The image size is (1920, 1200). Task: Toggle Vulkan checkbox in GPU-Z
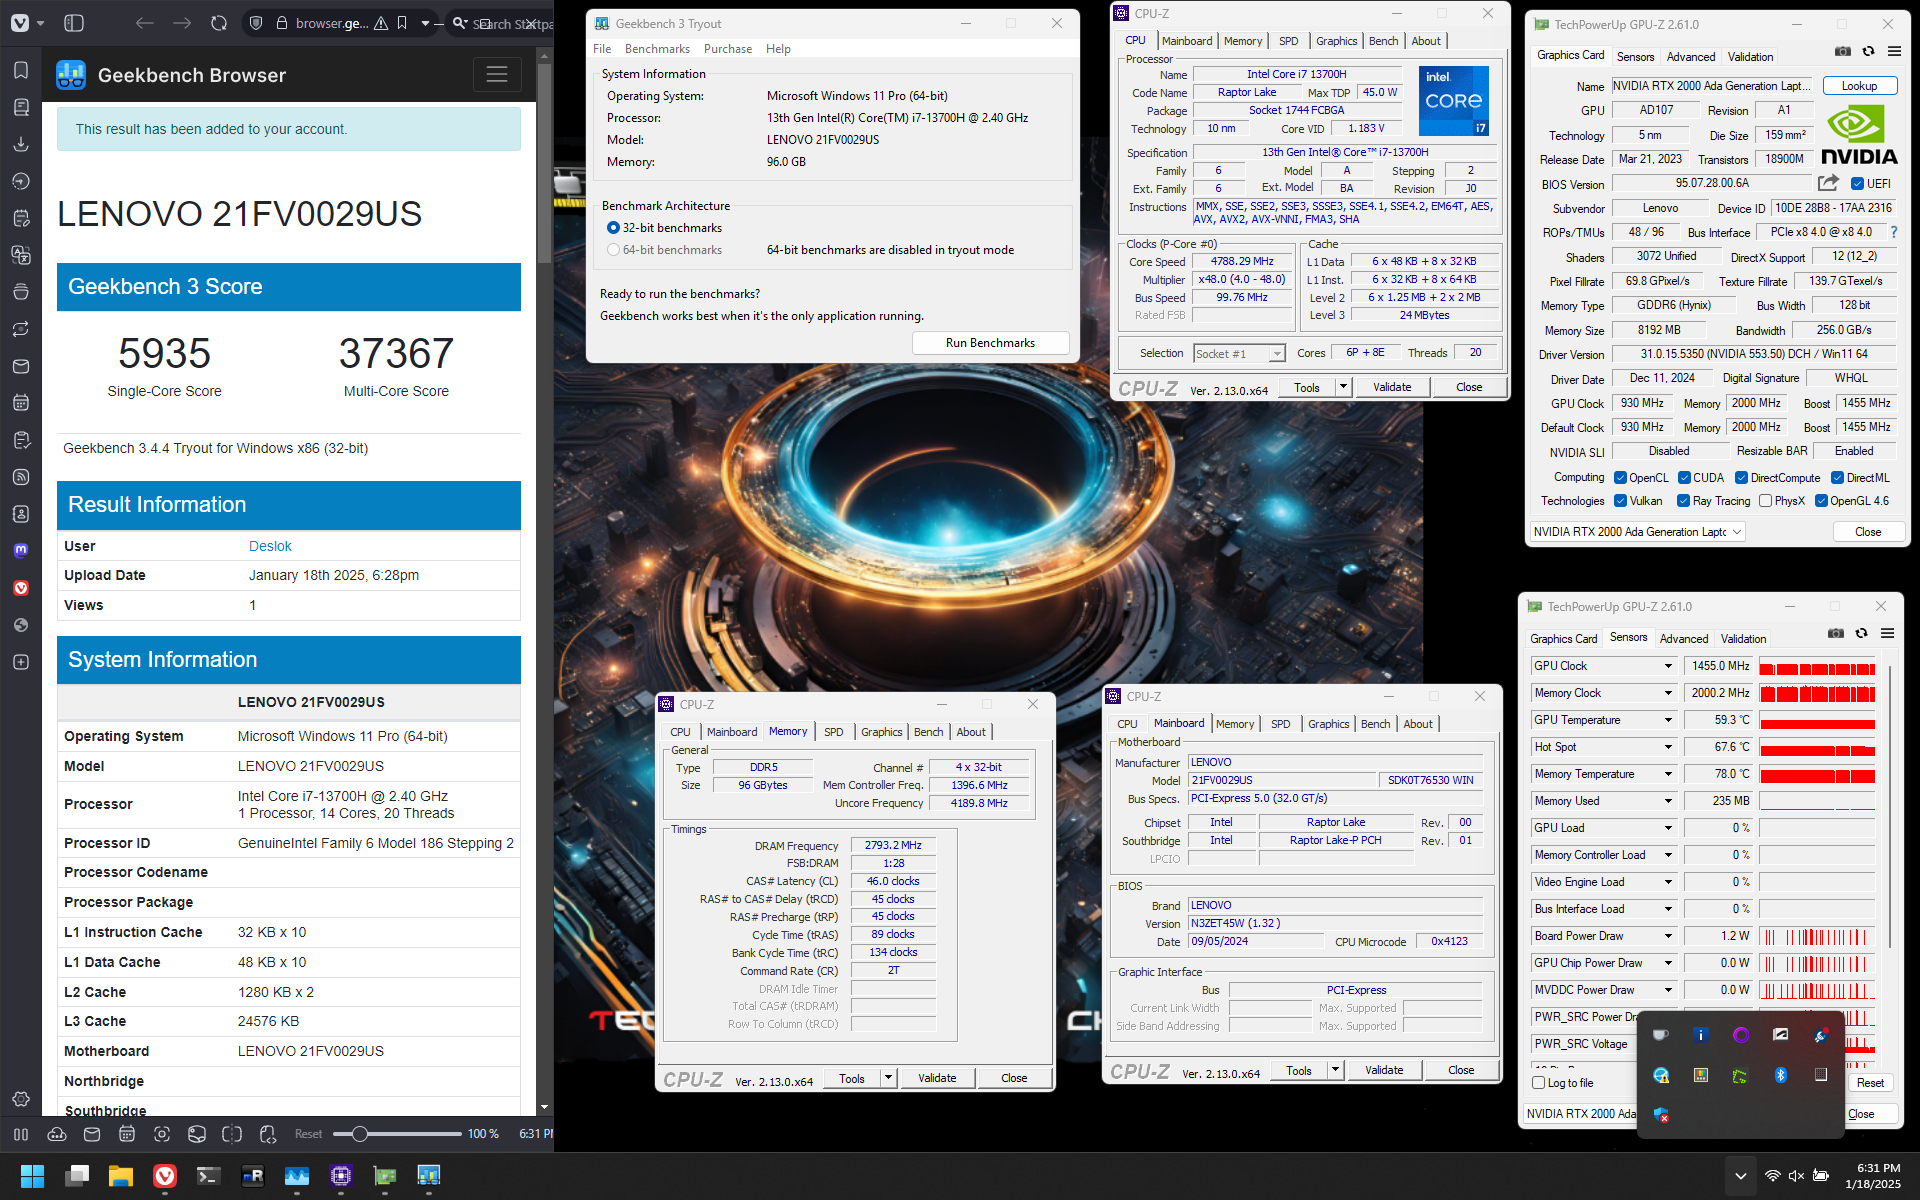click(1620, 501)
